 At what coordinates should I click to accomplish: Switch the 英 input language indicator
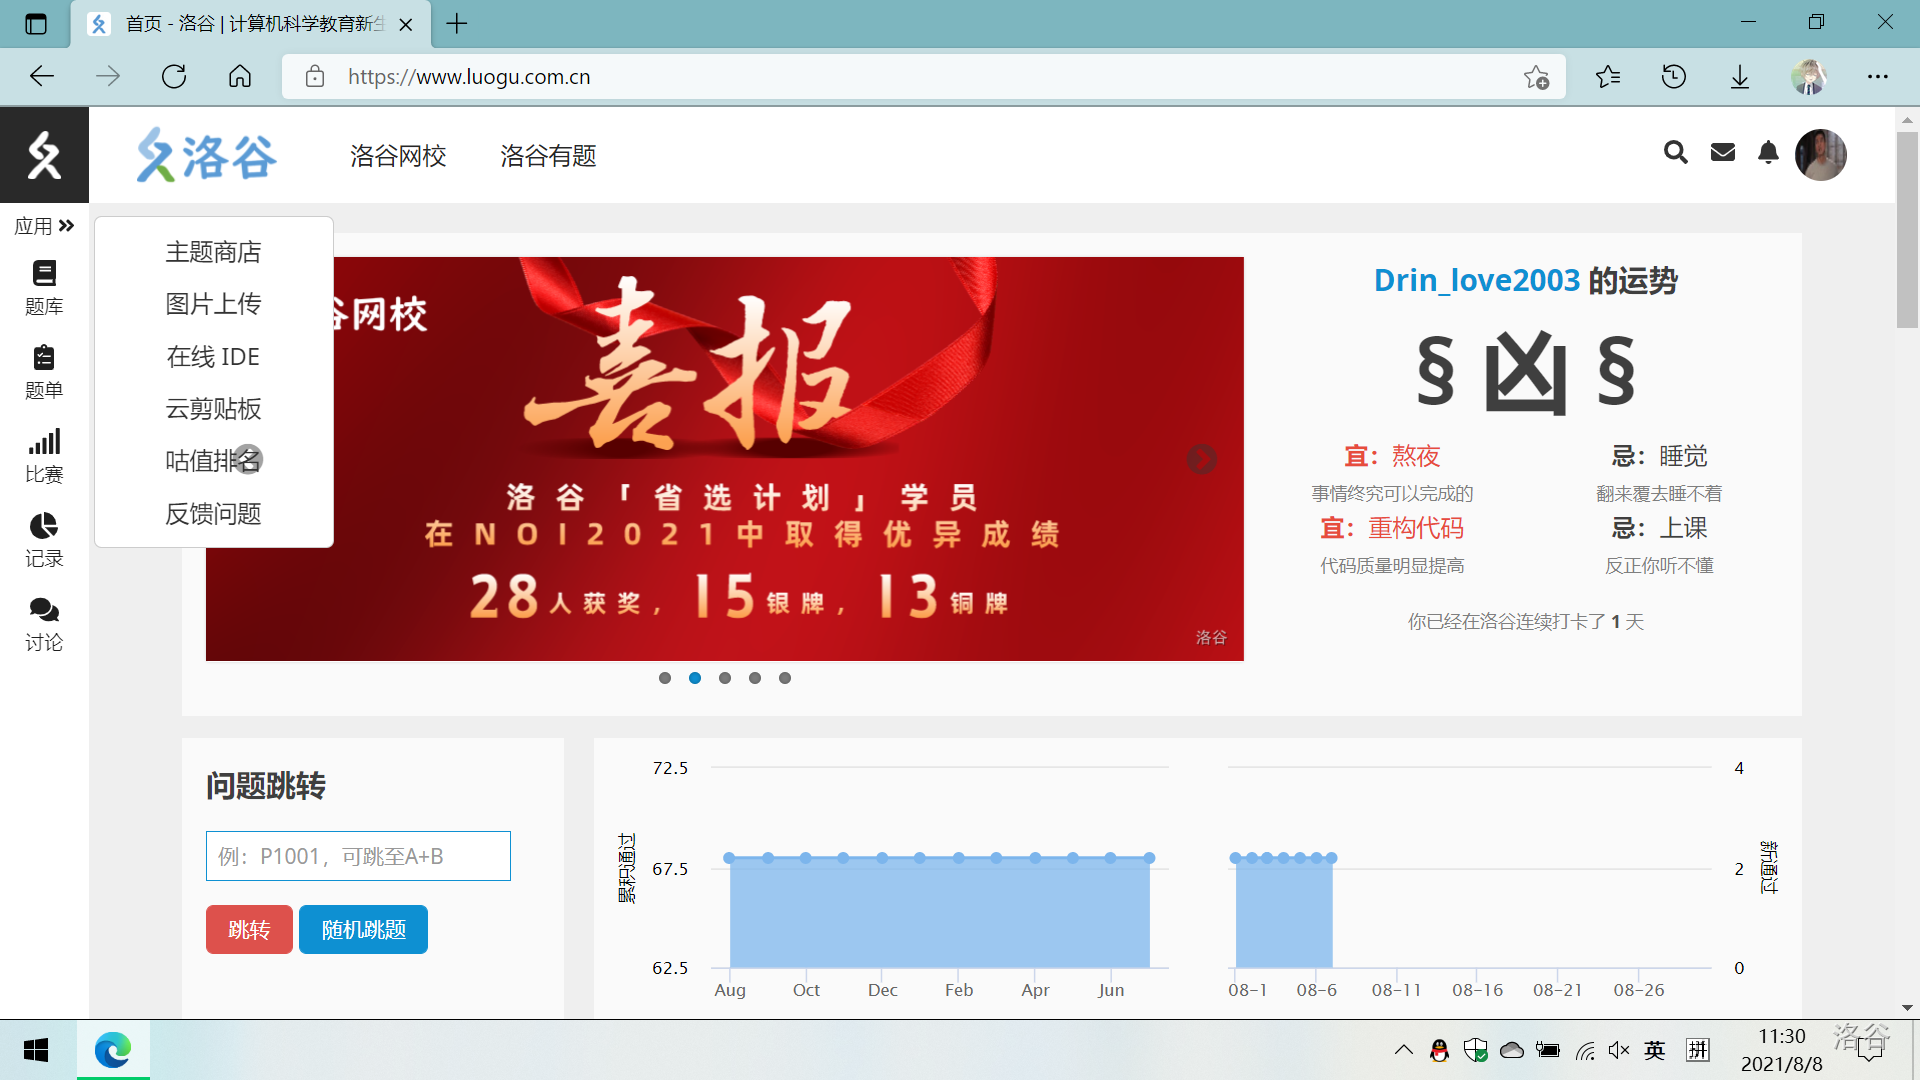pos(1655,1050)
